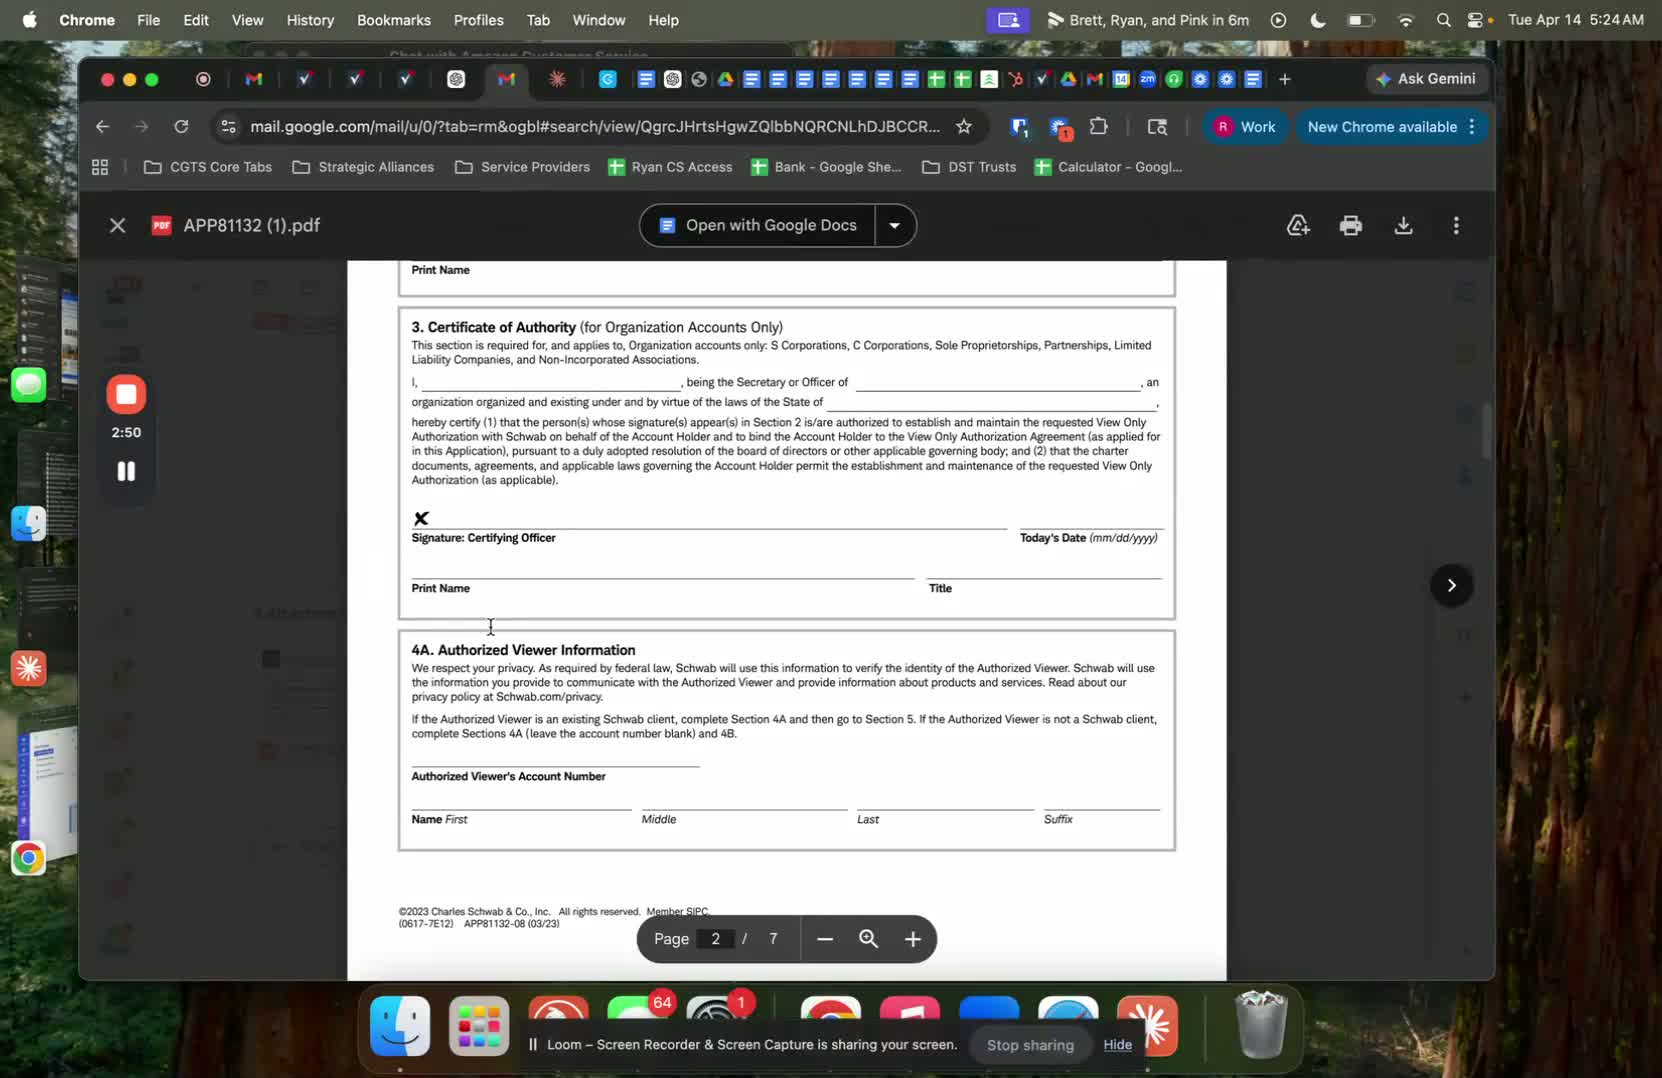
Task: Open Launchpad from the Dock
Action: (479, 1026)
